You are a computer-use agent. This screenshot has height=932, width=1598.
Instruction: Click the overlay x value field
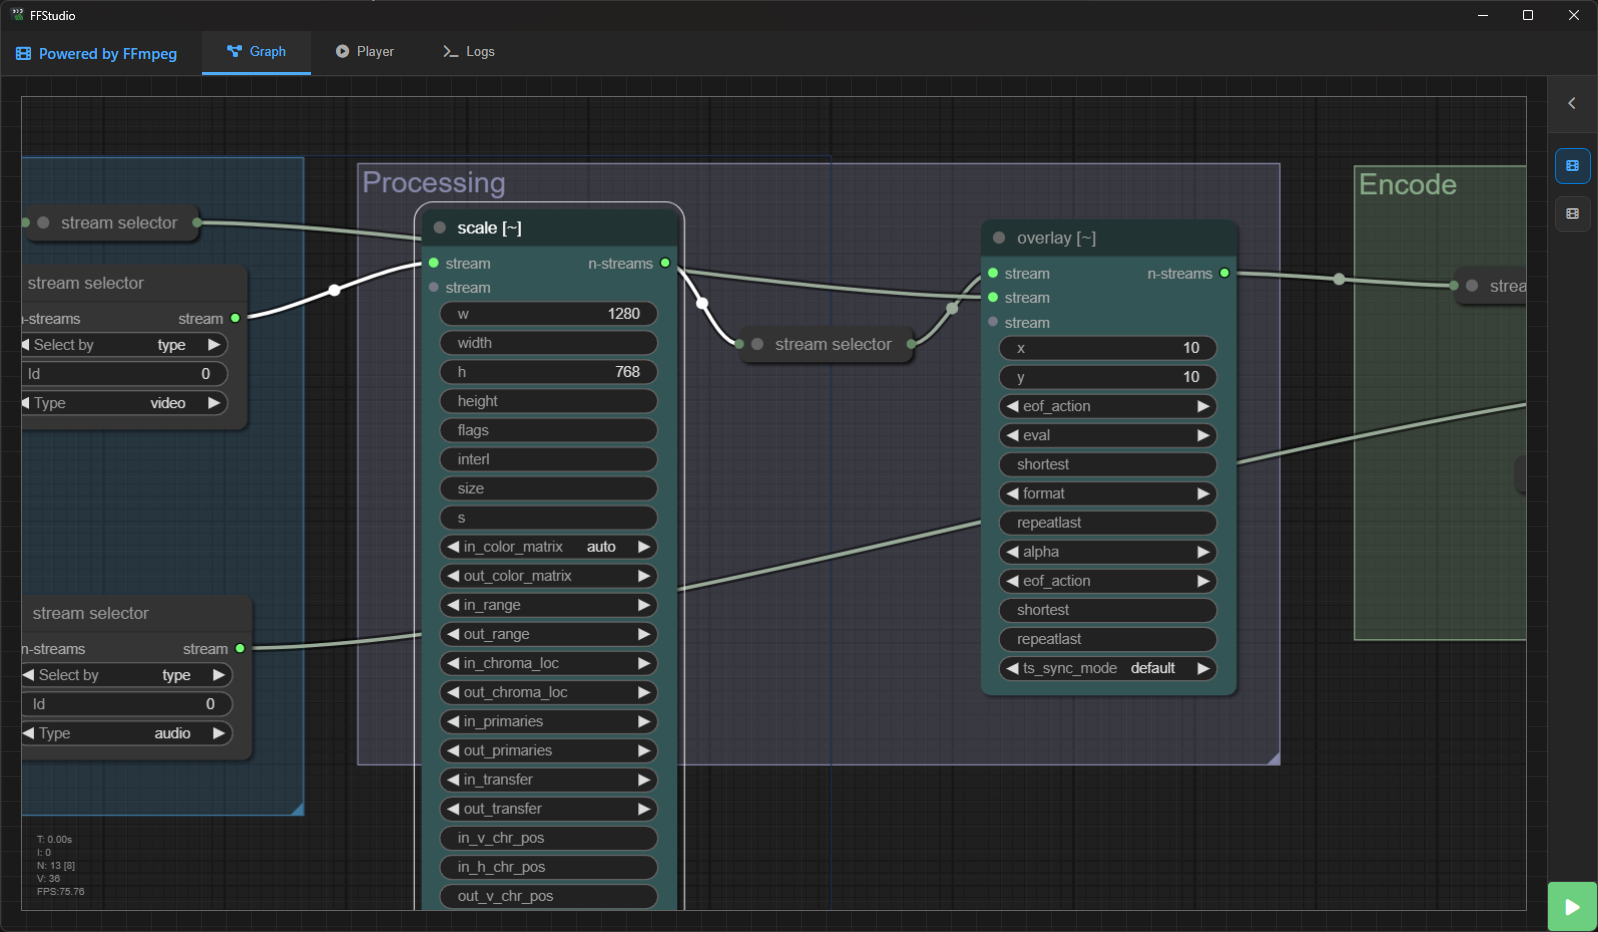(1108, 348)
